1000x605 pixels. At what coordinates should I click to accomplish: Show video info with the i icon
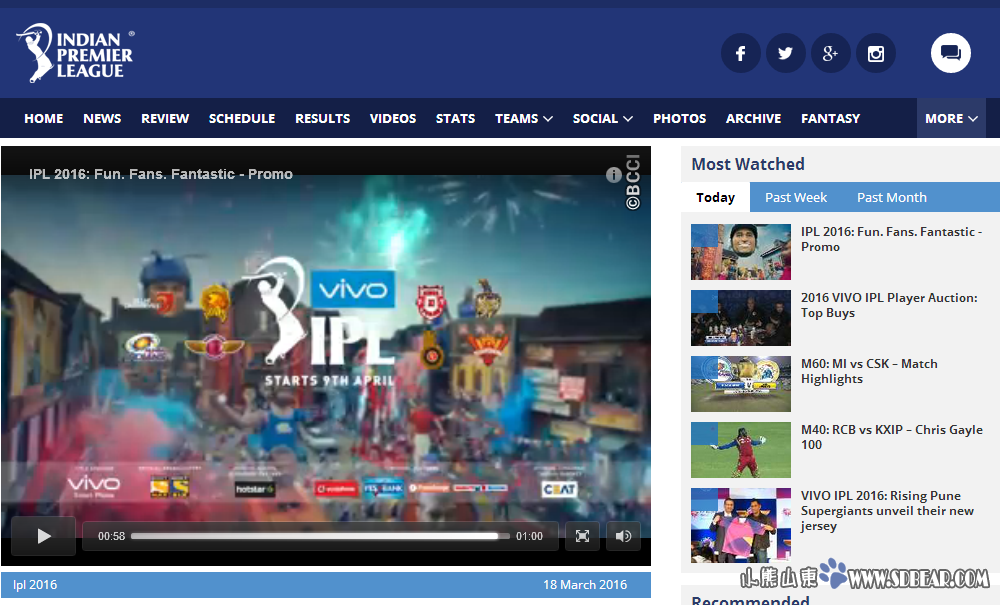point(614,175)
